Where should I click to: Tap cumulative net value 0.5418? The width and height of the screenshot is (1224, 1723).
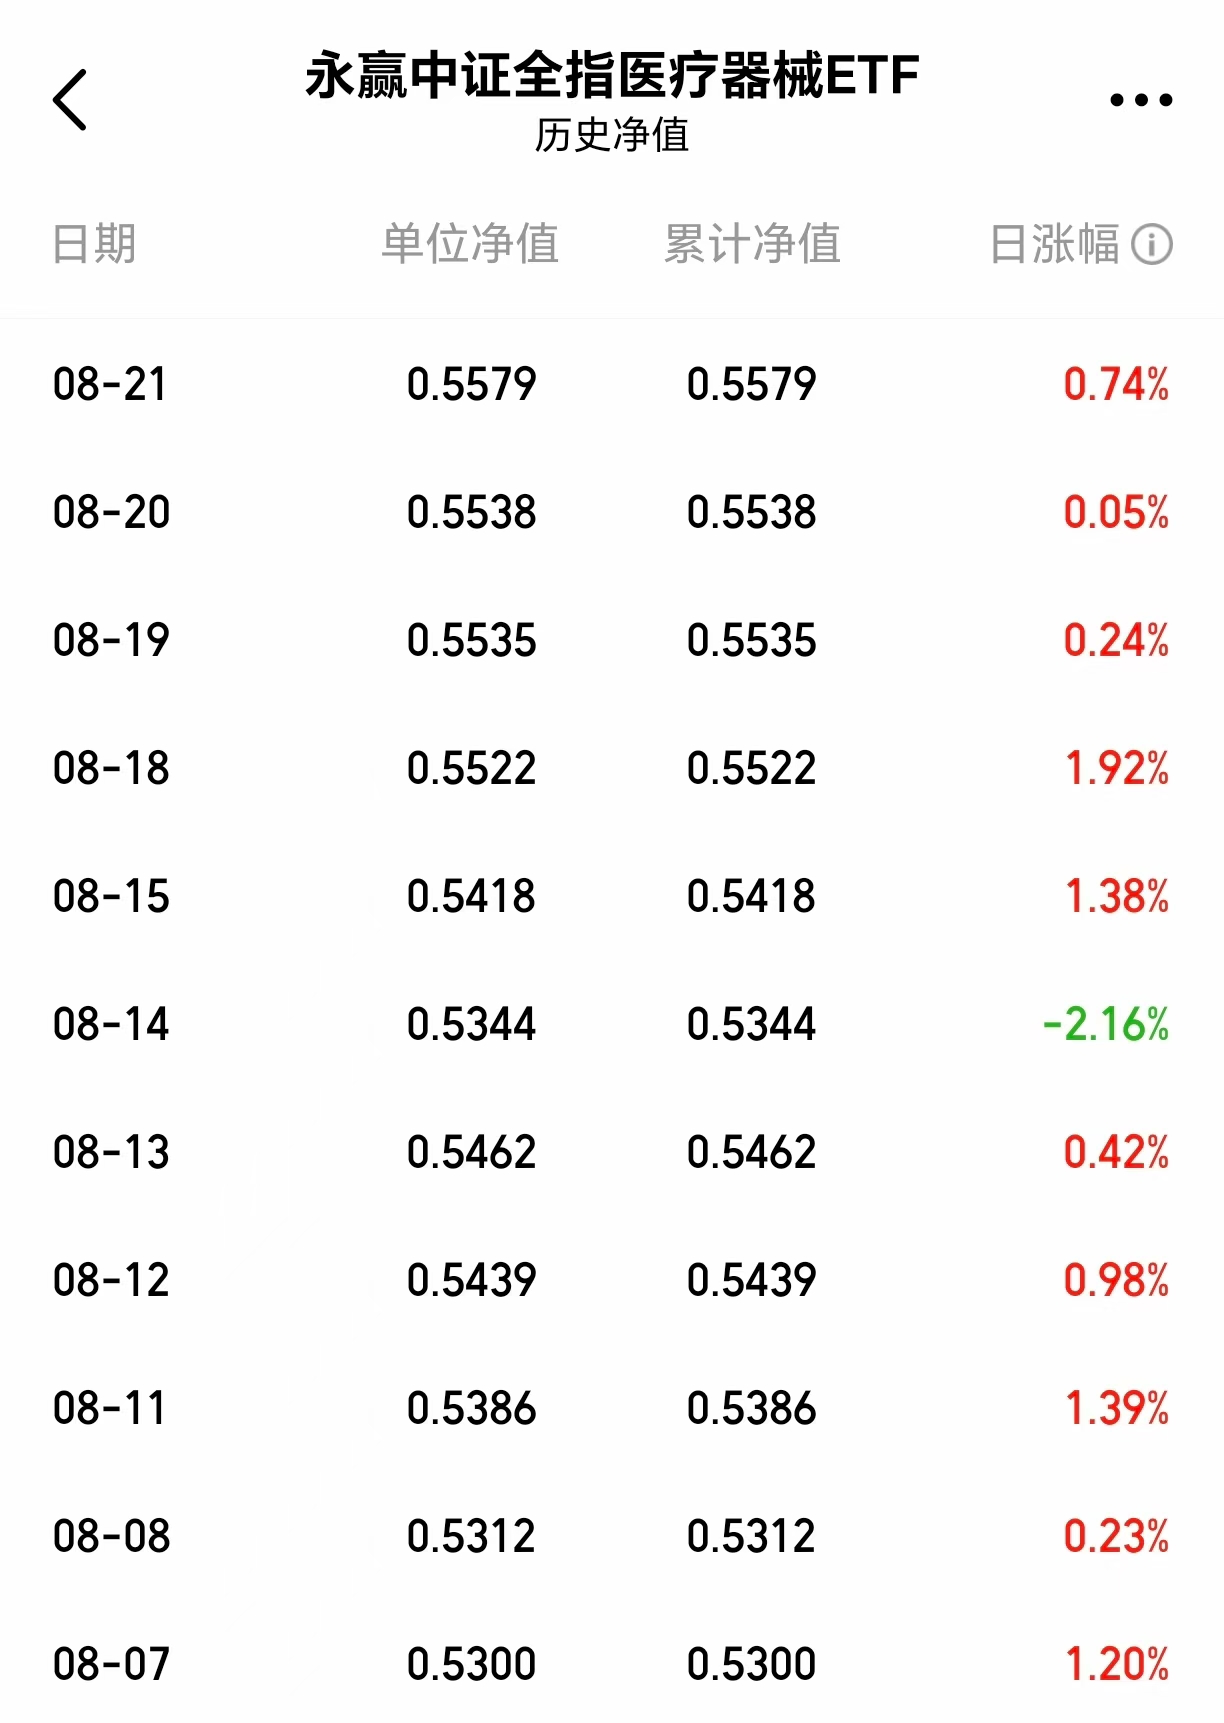point(751,896)
